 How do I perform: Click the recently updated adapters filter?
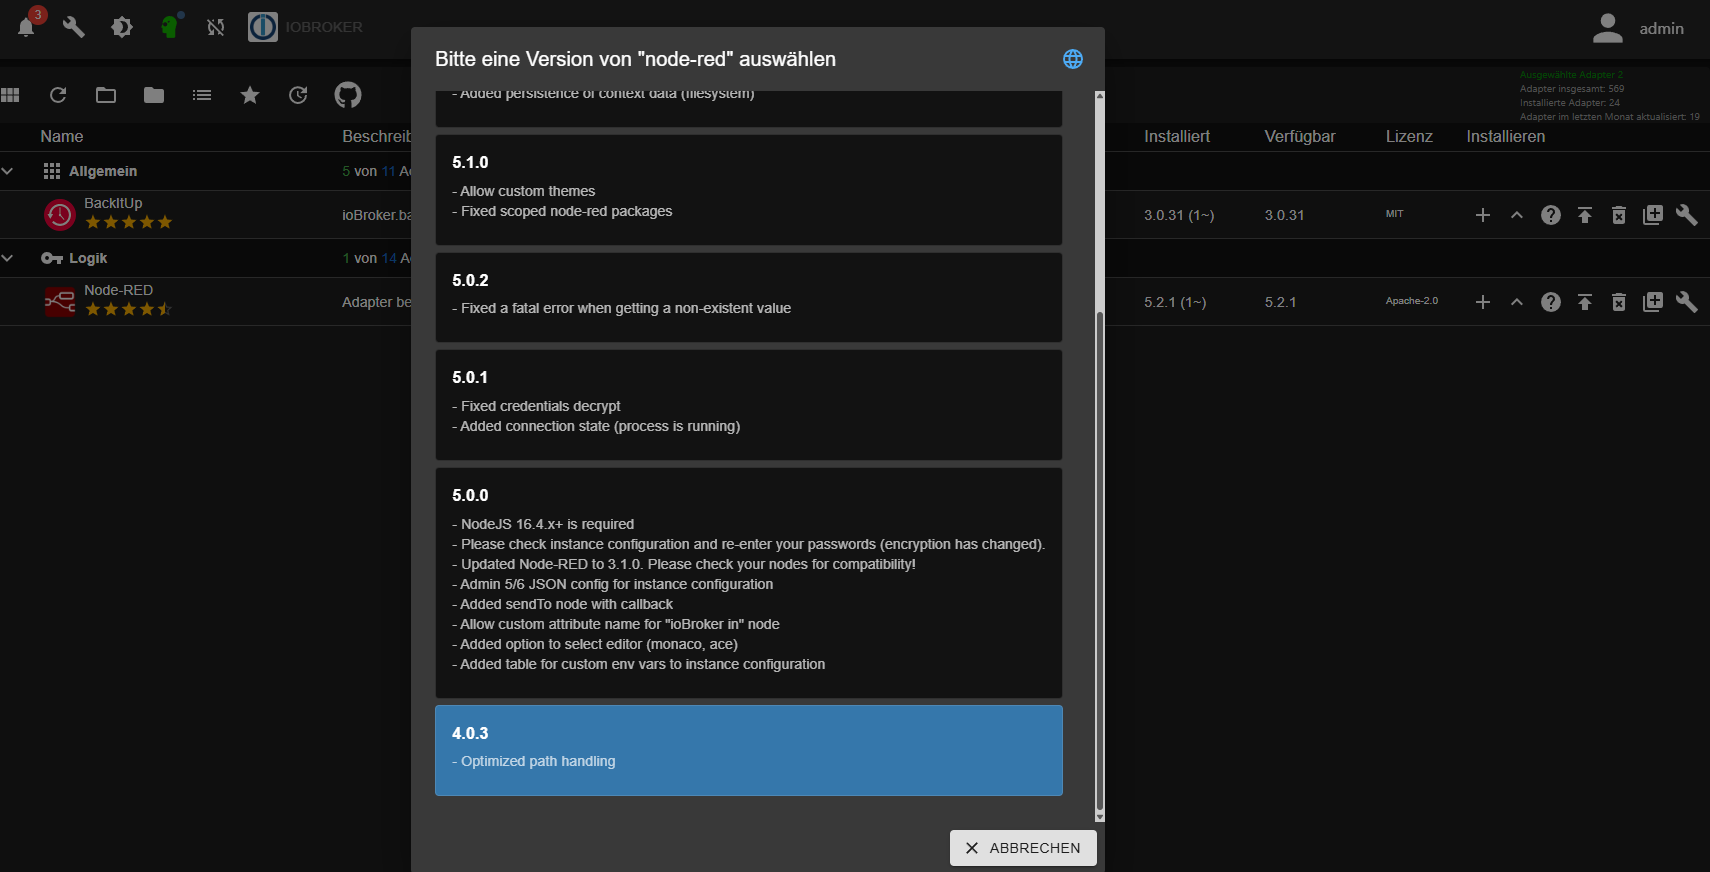click(298, 95)
